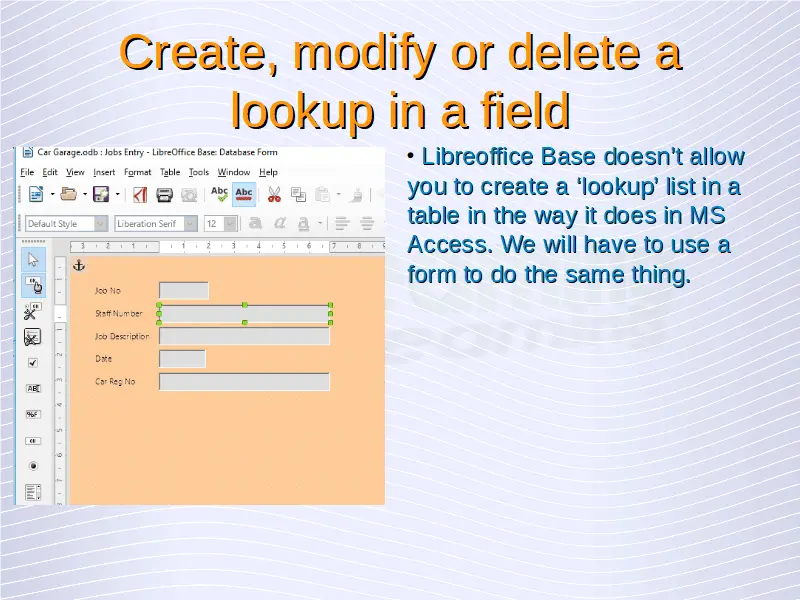This screenshot has height=600, width=800.
Task: Open the Save dropdown arrow
Action: 117,194
